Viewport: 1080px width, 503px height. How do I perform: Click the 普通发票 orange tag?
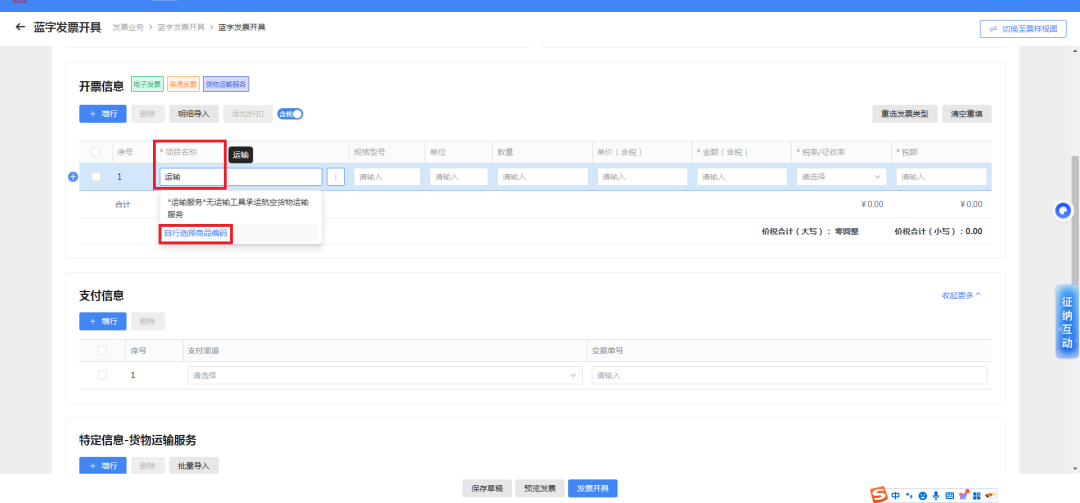point(183,85)
